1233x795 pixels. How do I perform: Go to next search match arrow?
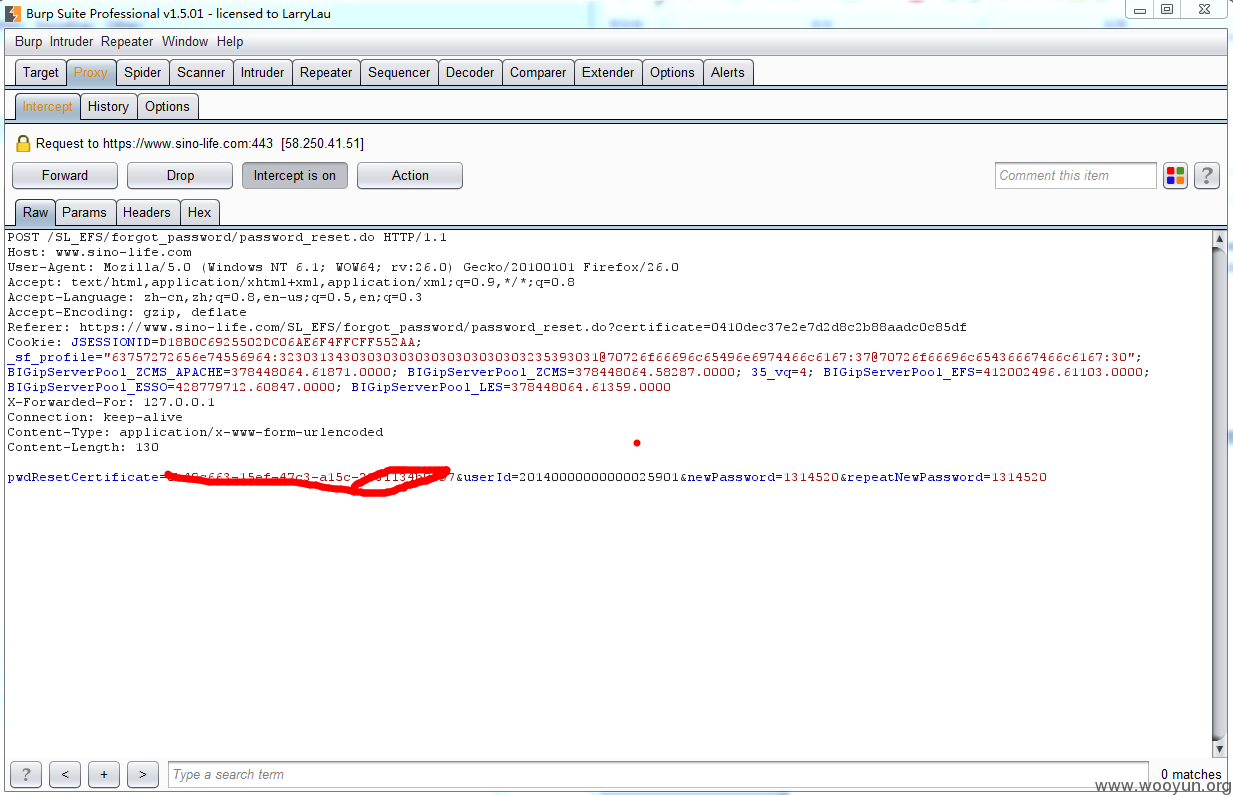[143, 774]
